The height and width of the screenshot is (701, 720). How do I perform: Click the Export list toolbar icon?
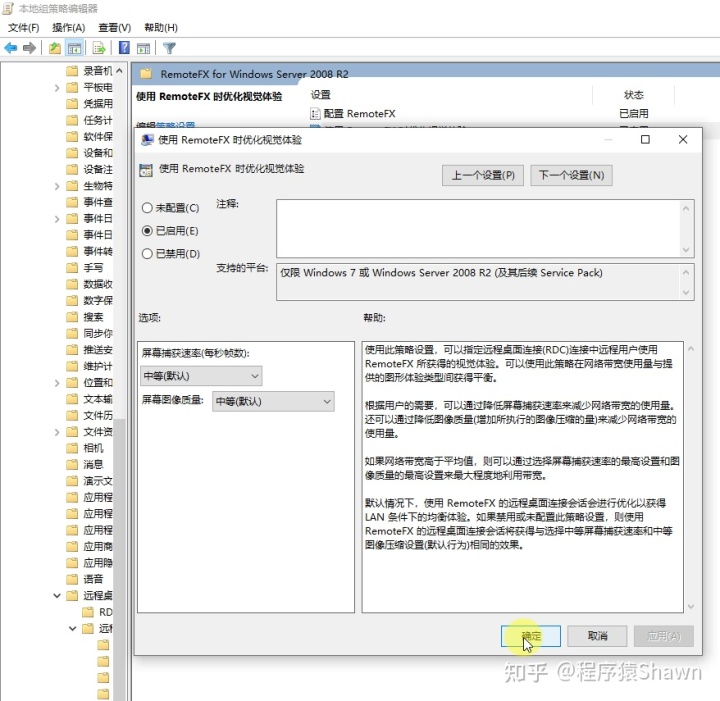coord(99,48)
